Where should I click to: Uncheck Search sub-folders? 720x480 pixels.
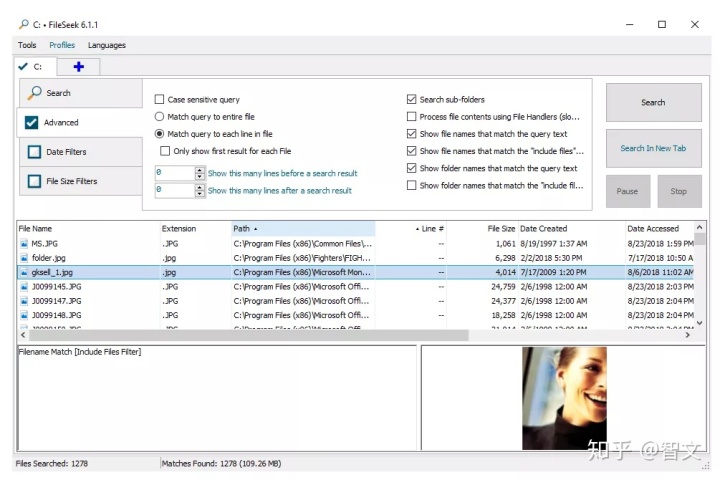click(x=411, y=99)
